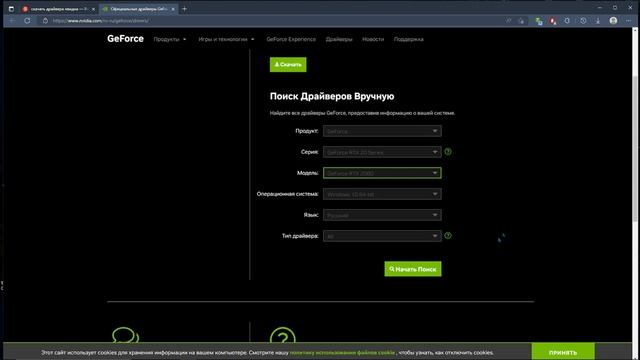Viewport: 640px width, 360px height.
Task: Open the Тип драйвера dropdown
Action: click(382, 236)
